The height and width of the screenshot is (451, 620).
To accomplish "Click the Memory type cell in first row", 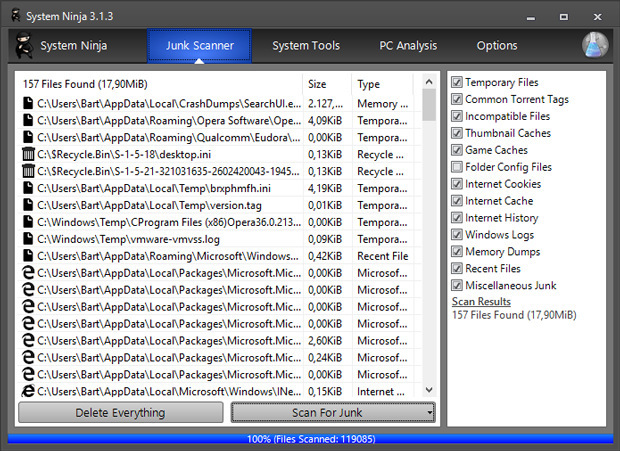I will [x=383, y=104].
